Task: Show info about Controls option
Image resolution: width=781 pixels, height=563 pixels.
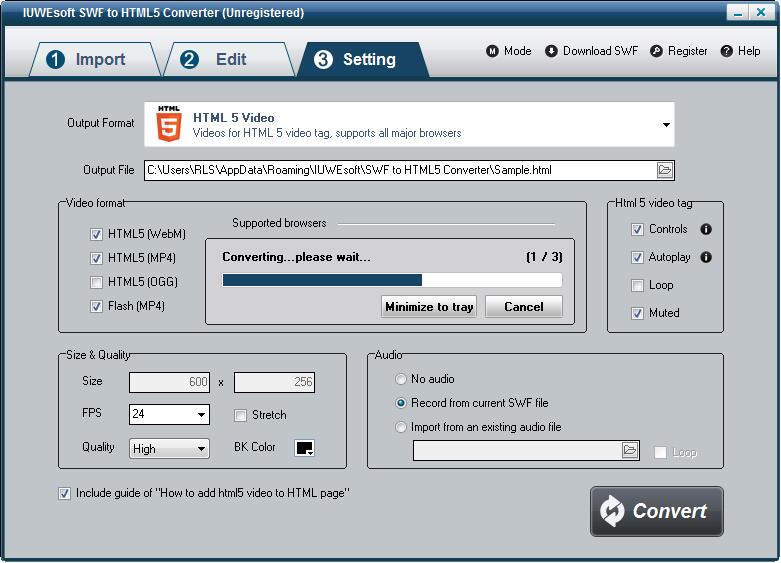Action: [706, 229]
